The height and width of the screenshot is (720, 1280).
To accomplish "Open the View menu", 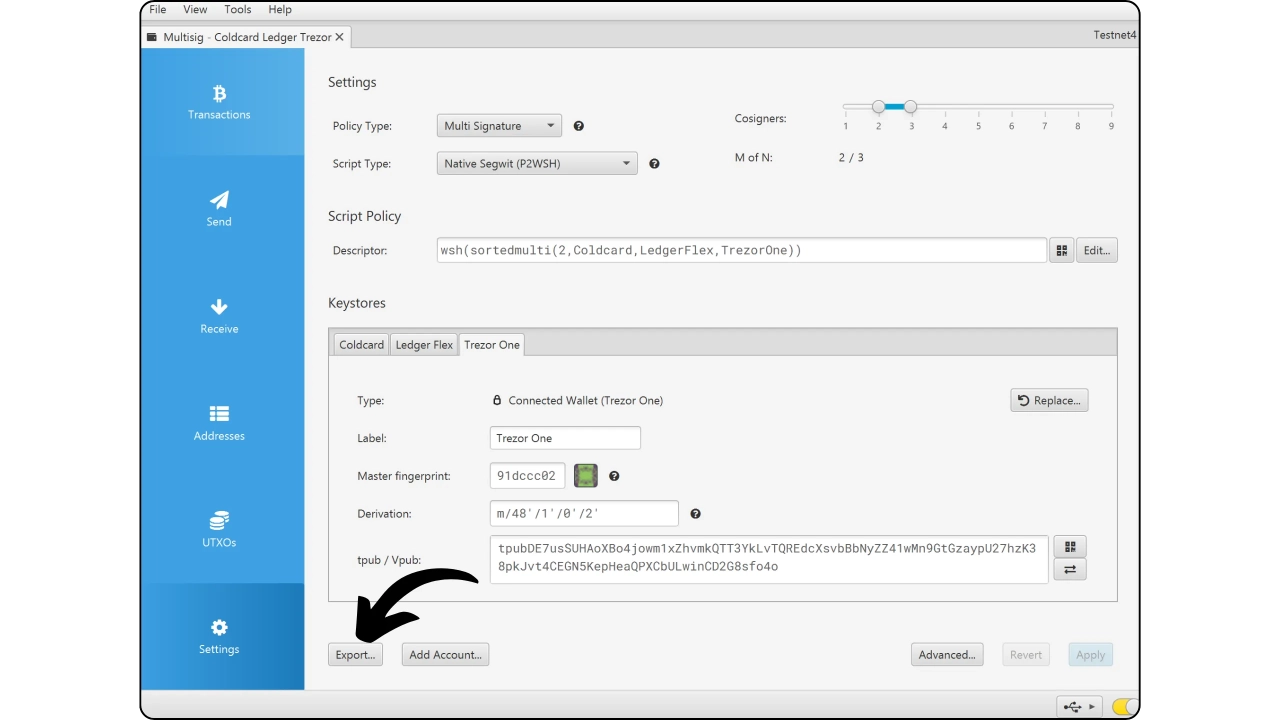I will tap(196, 9).
